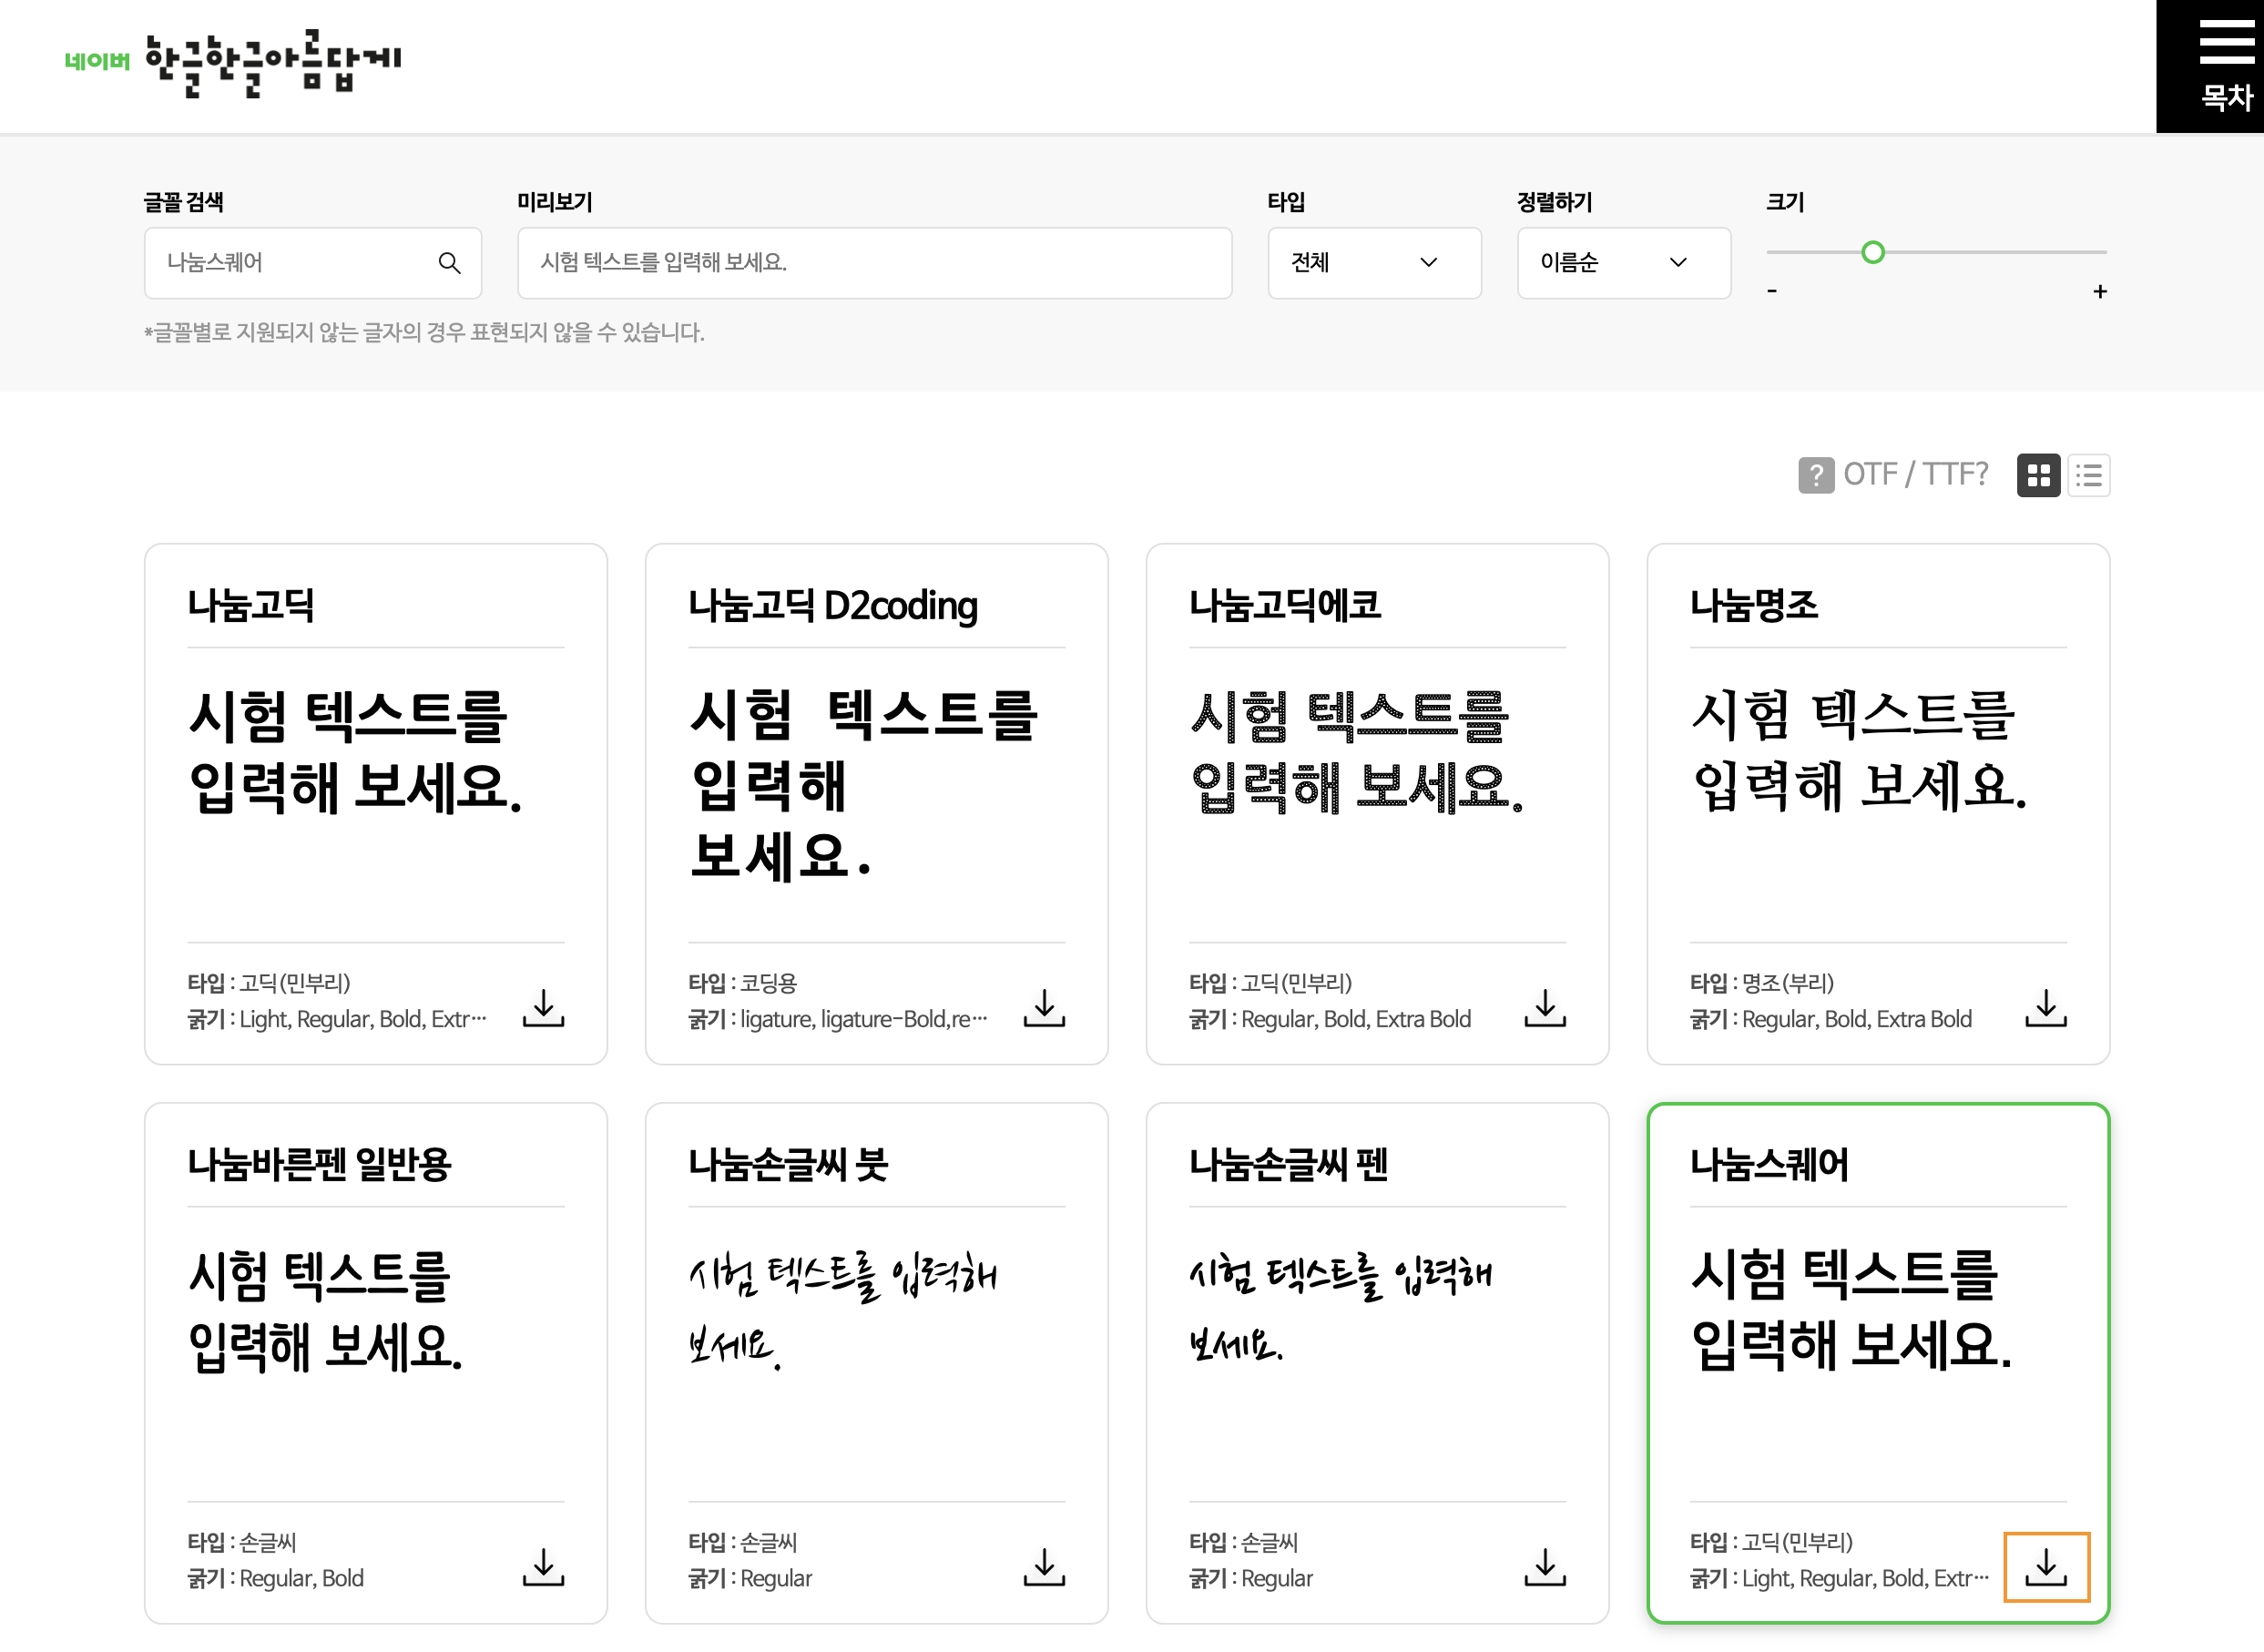
Task: Switch to list view layout
Action: click(x=2089, y=475)
